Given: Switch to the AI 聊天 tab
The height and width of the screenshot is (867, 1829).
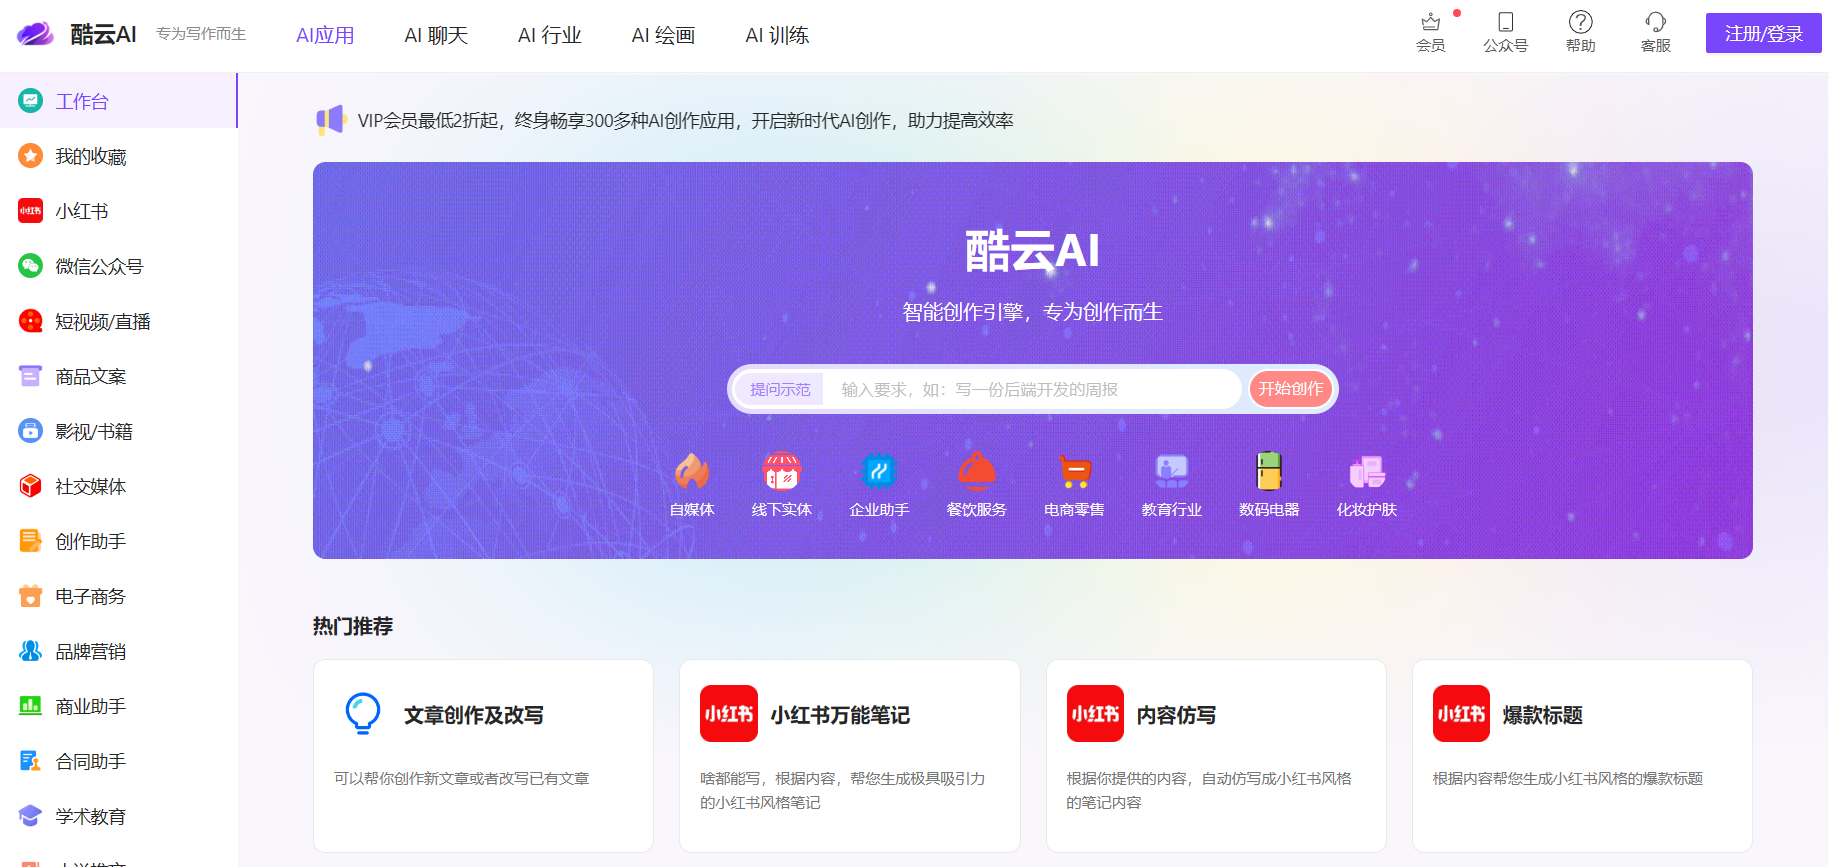Looking at the screenshot, I should point(436,35).
